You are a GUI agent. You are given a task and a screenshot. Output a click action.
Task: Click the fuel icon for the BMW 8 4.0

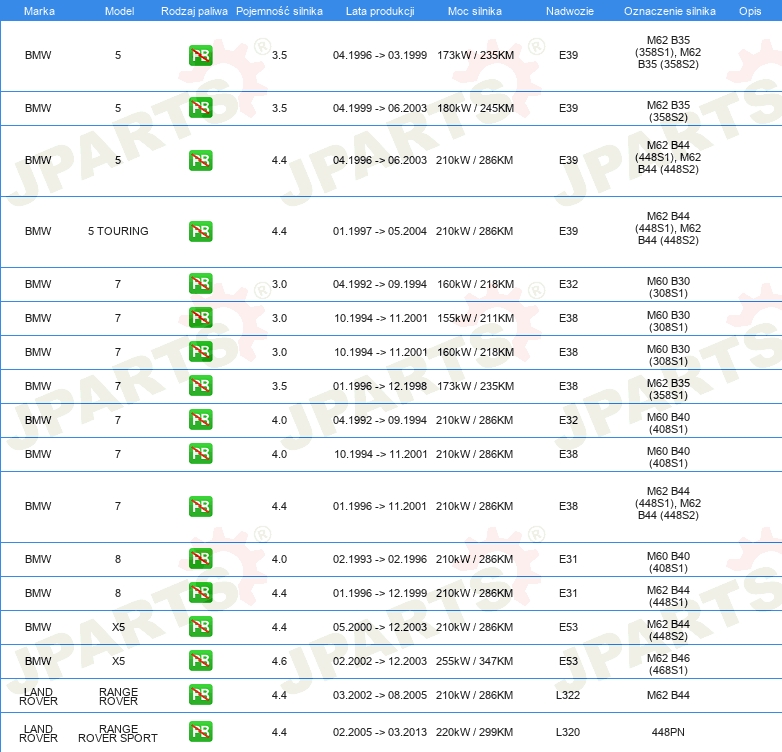point(200,559)
